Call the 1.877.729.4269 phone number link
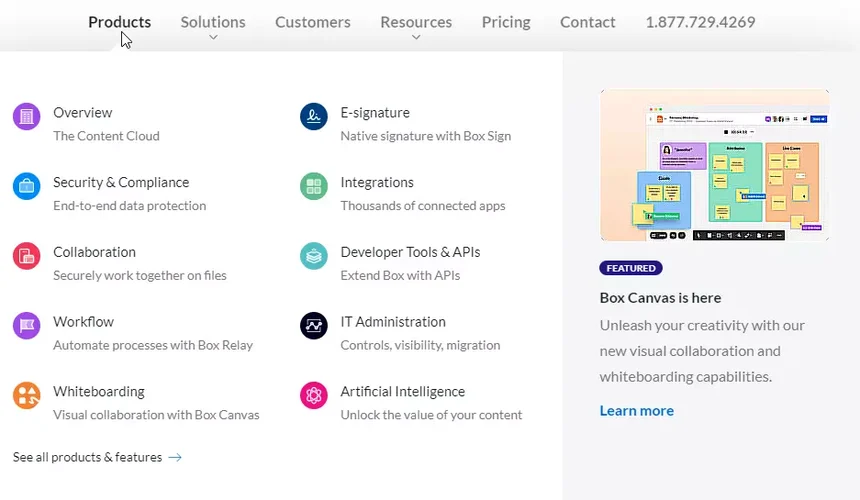Viewport: 860px width, 500px height. [x=700, y=22]
